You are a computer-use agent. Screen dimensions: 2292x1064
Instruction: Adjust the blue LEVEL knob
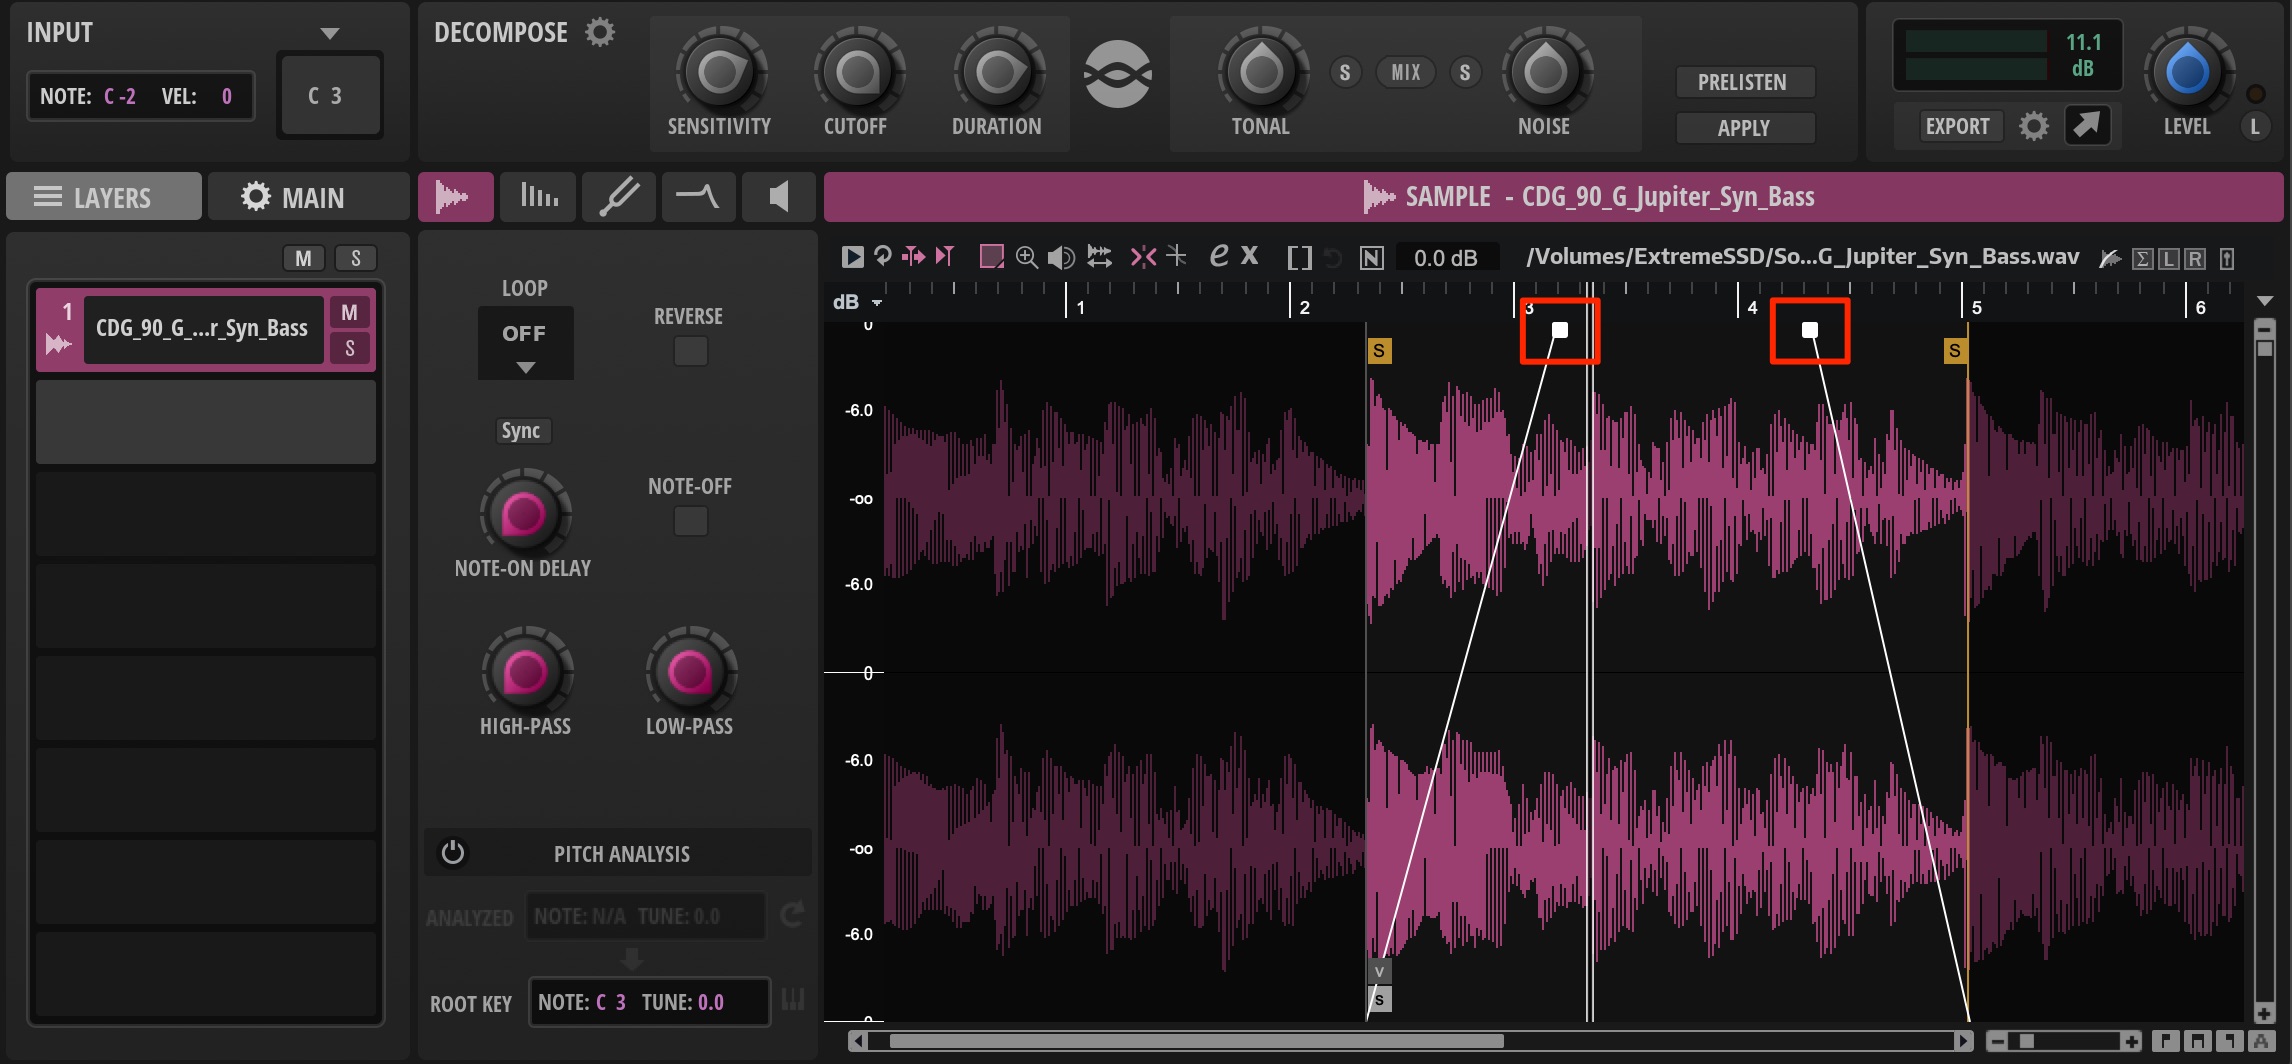coord(2187,71)
